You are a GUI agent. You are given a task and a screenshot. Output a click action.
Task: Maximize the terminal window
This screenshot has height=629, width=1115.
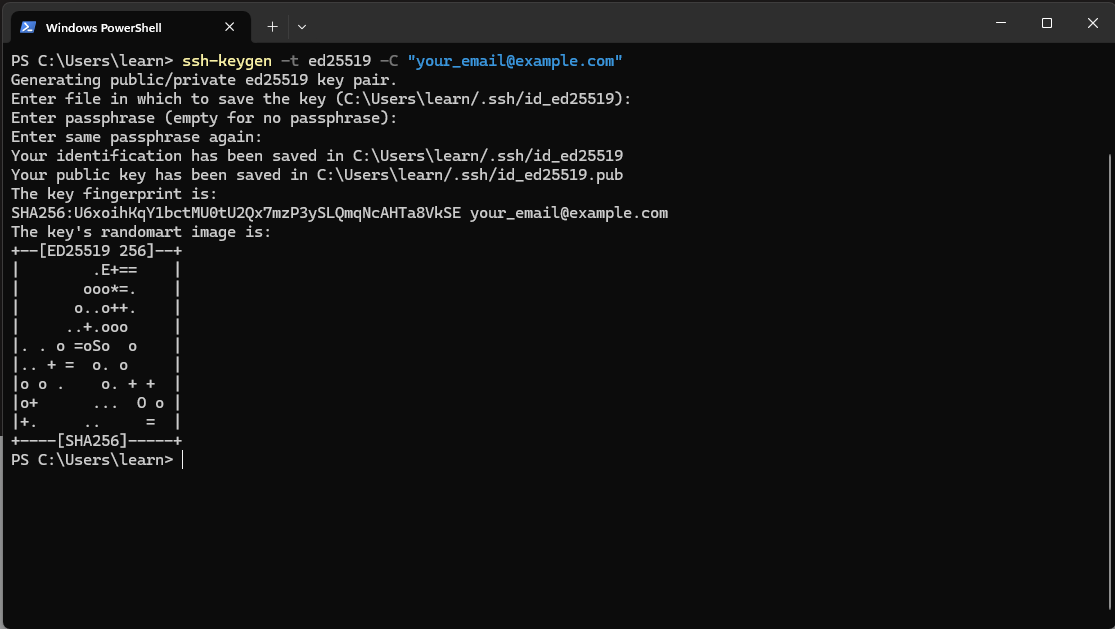(x=1046, y=22)
